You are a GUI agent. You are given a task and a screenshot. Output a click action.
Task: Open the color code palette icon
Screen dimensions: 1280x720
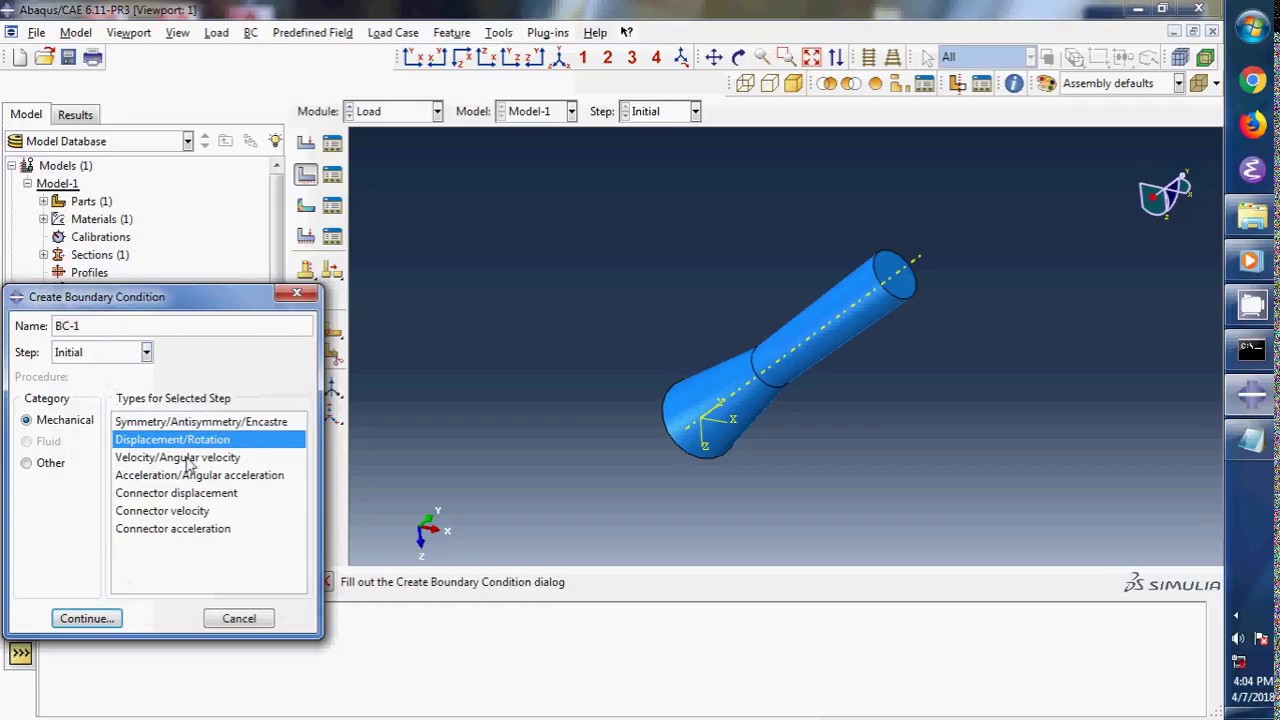coord(1046,84)
